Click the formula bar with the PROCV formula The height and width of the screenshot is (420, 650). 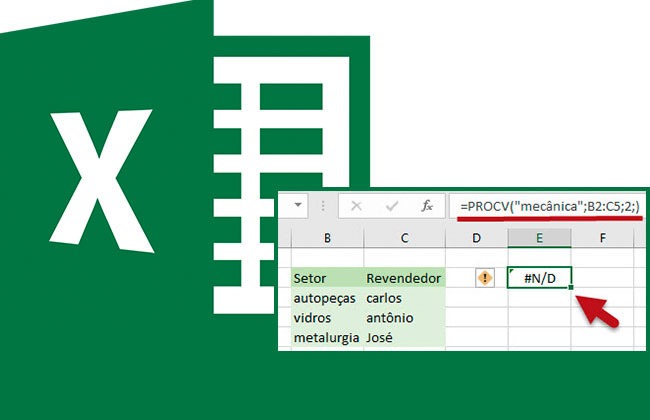point(547,206)
